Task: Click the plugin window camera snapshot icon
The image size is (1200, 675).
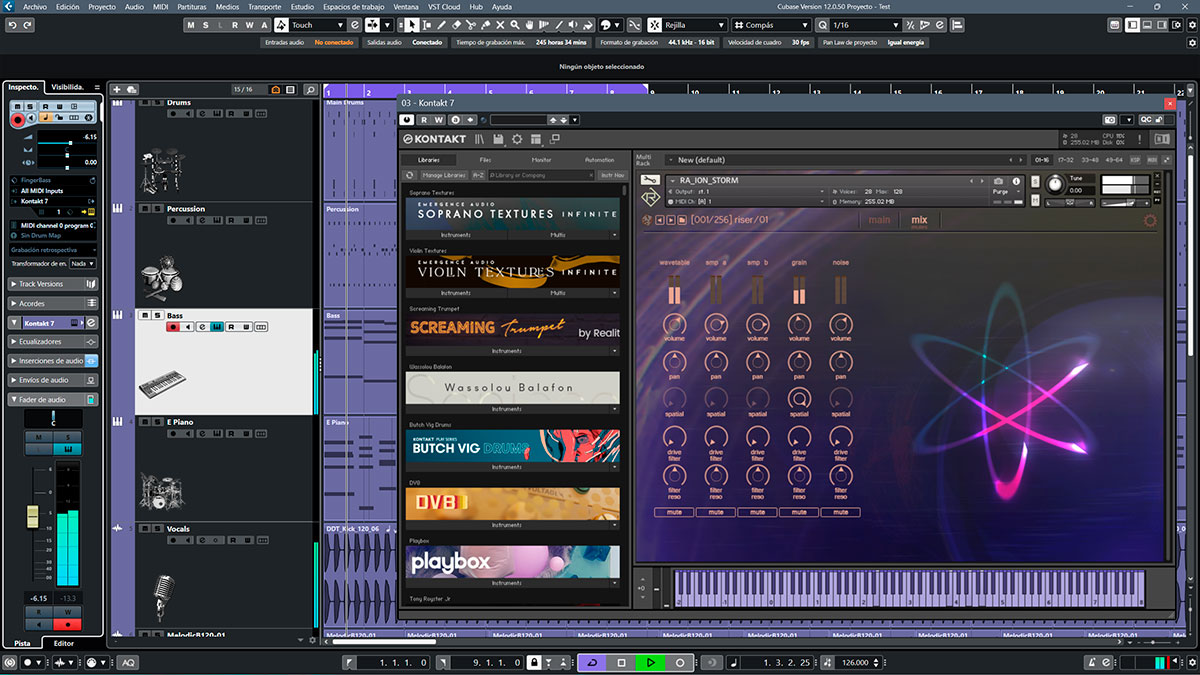Action: point(1108,120)
